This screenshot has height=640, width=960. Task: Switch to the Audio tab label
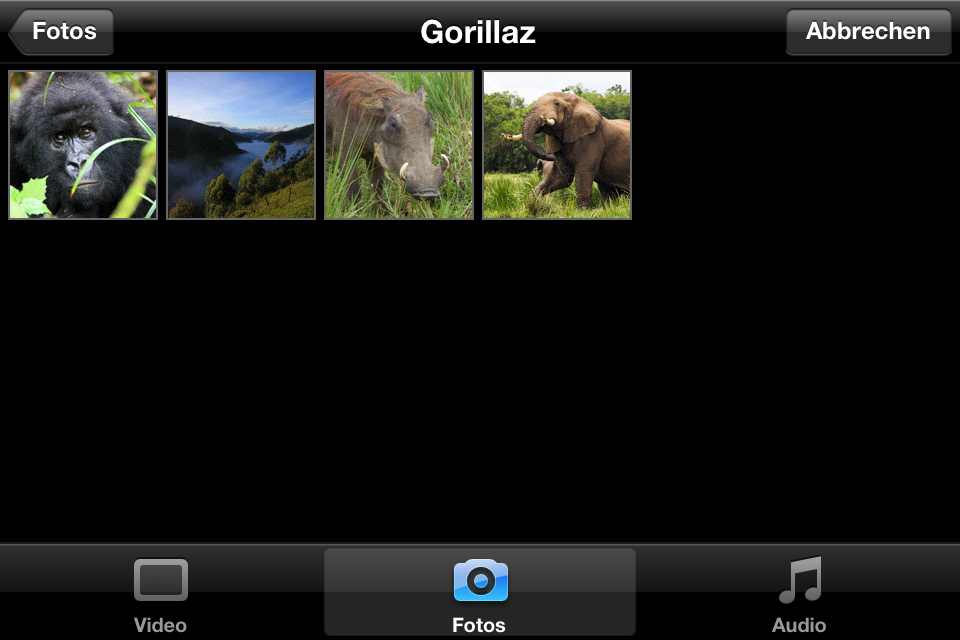799,626
